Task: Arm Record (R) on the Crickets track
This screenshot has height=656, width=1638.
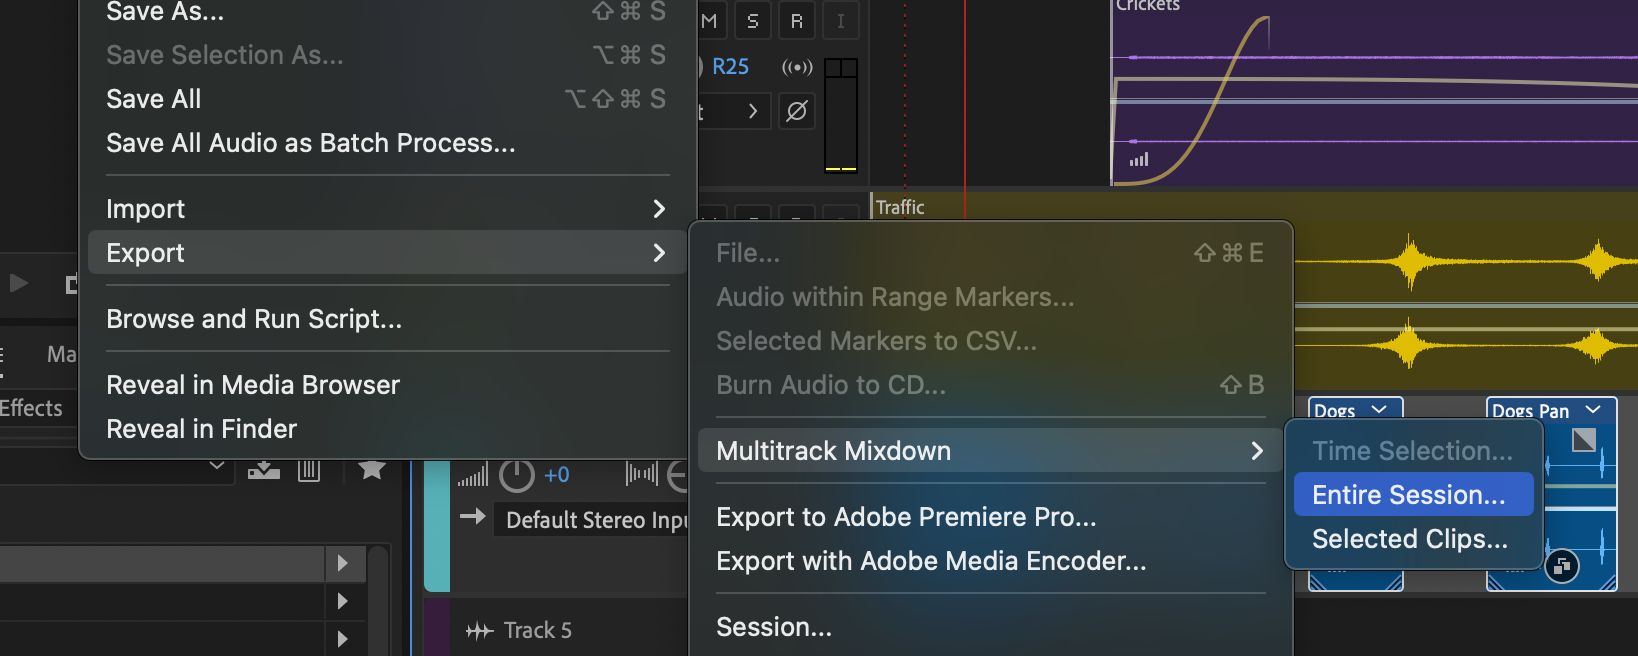Action: click(797, 21)
